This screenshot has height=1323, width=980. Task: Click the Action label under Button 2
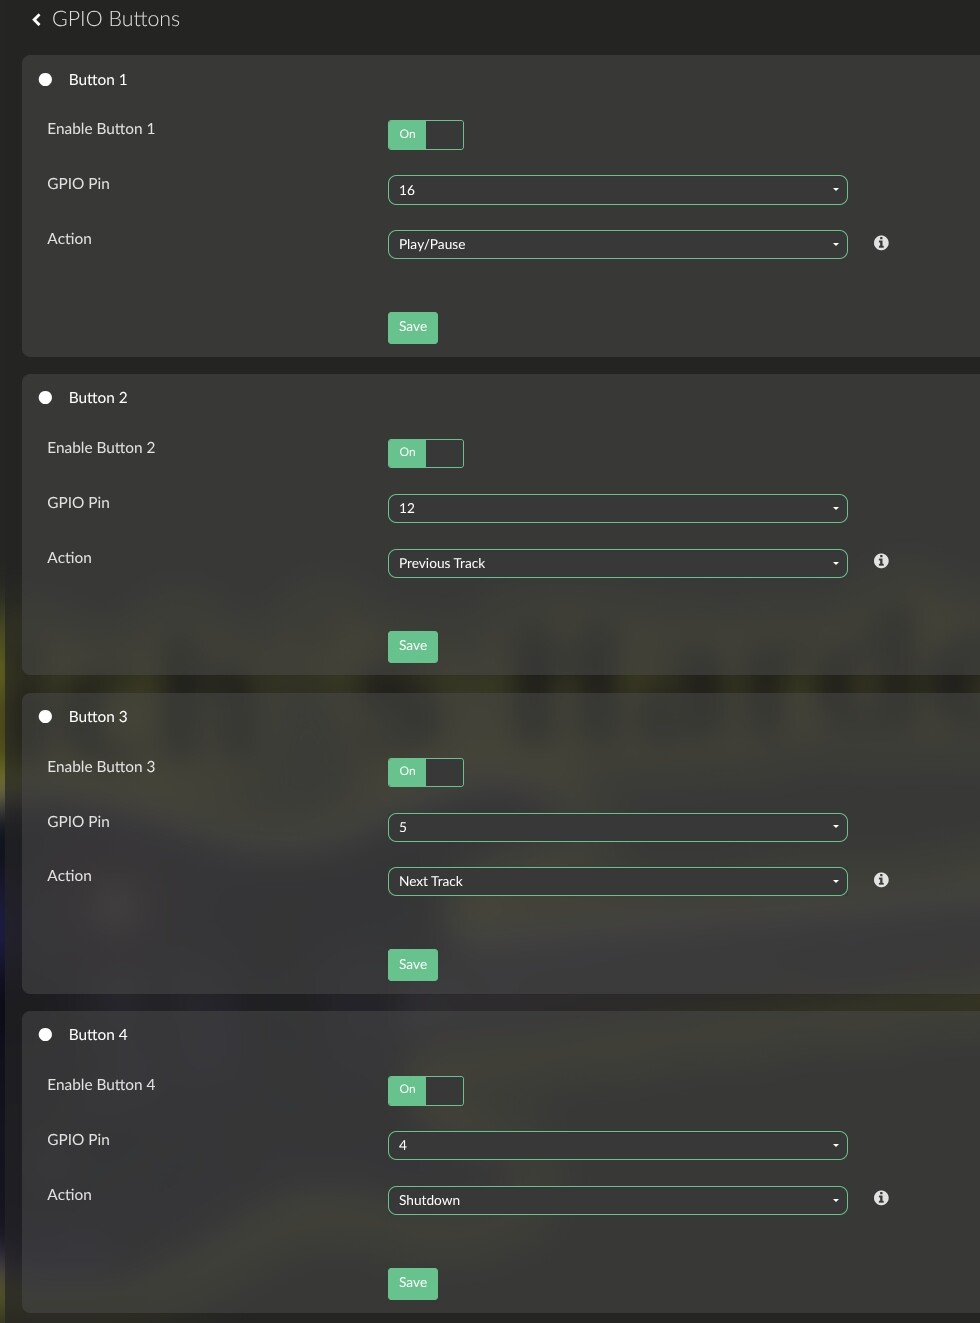69,558
